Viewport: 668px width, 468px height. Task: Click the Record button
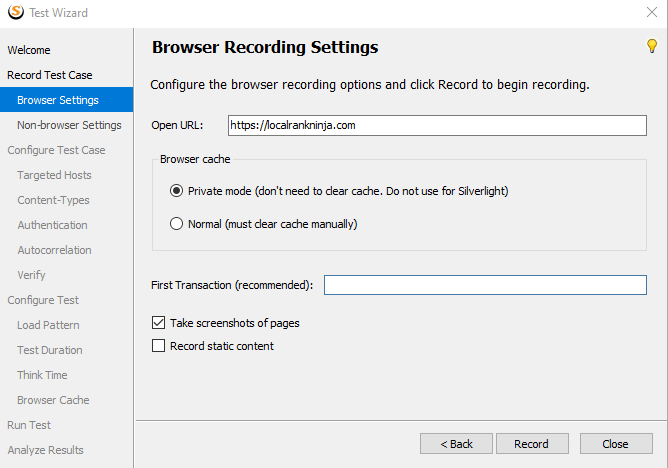532,444
